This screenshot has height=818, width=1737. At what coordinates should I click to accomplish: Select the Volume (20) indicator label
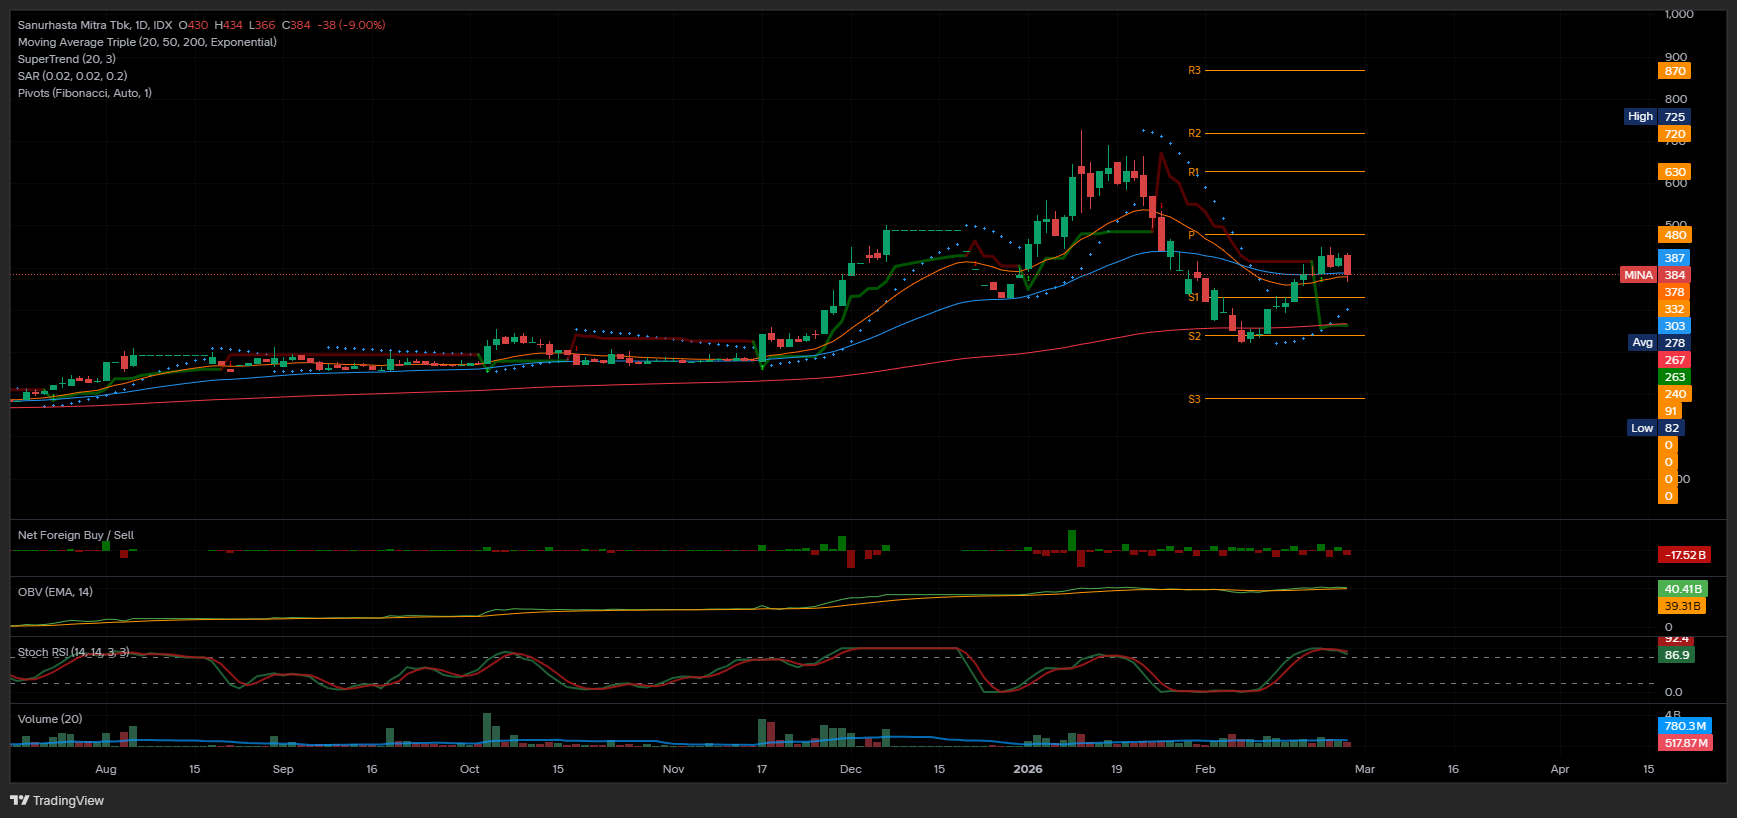tap(50, 719)
